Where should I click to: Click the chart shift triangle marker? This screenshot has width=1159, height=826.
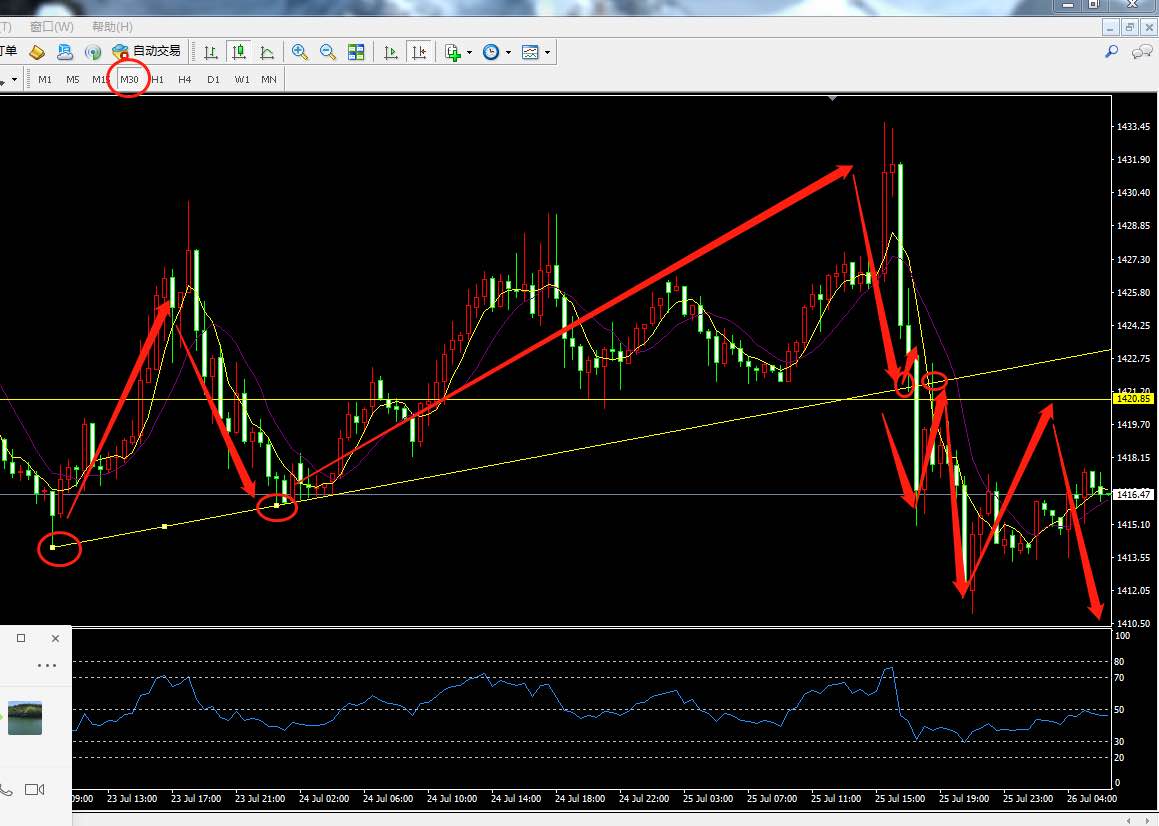833,98
